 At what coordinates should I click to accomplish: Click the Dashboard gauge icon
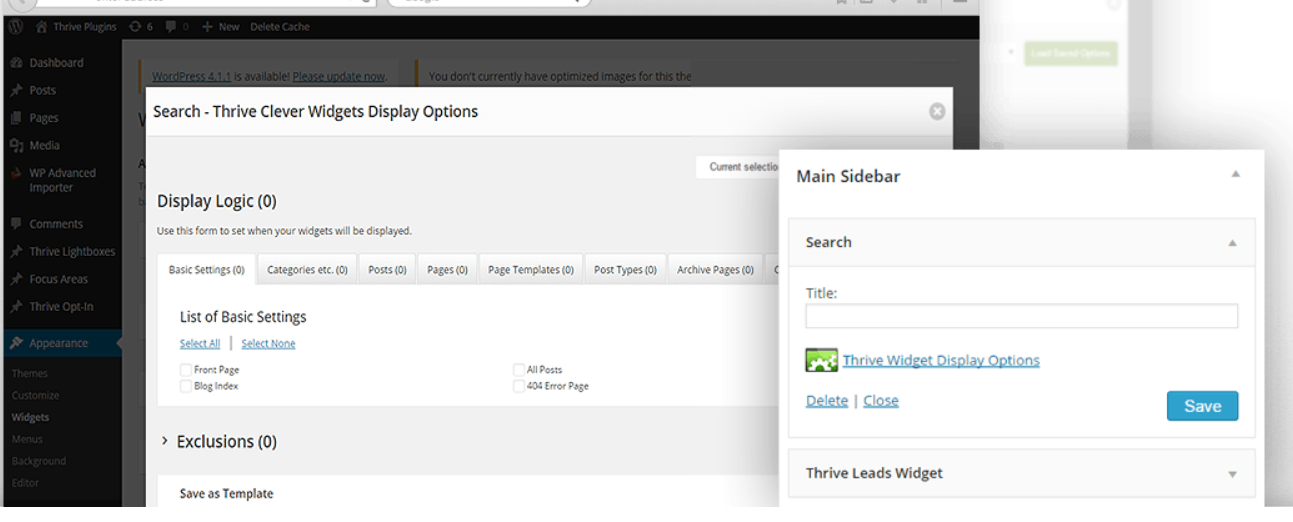tap(16, 63)
